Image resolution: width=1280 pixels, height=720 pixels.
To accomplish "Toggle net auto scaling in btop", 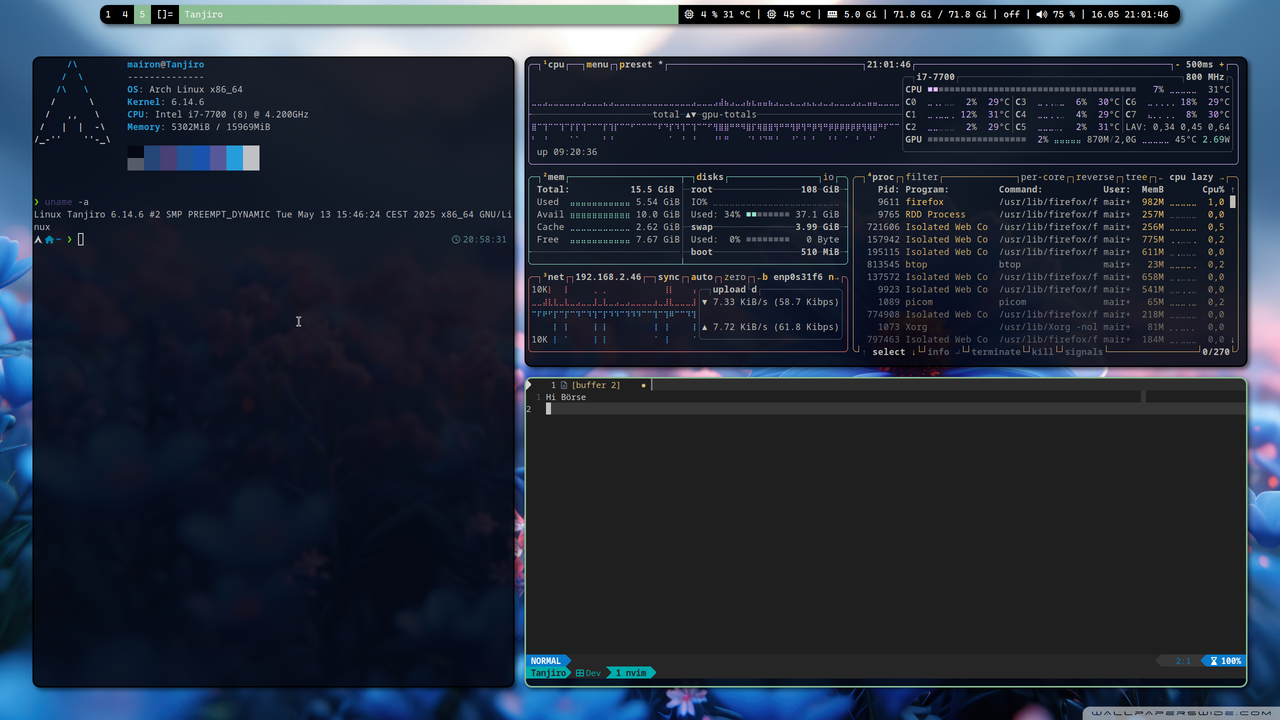I will point(702,277).
